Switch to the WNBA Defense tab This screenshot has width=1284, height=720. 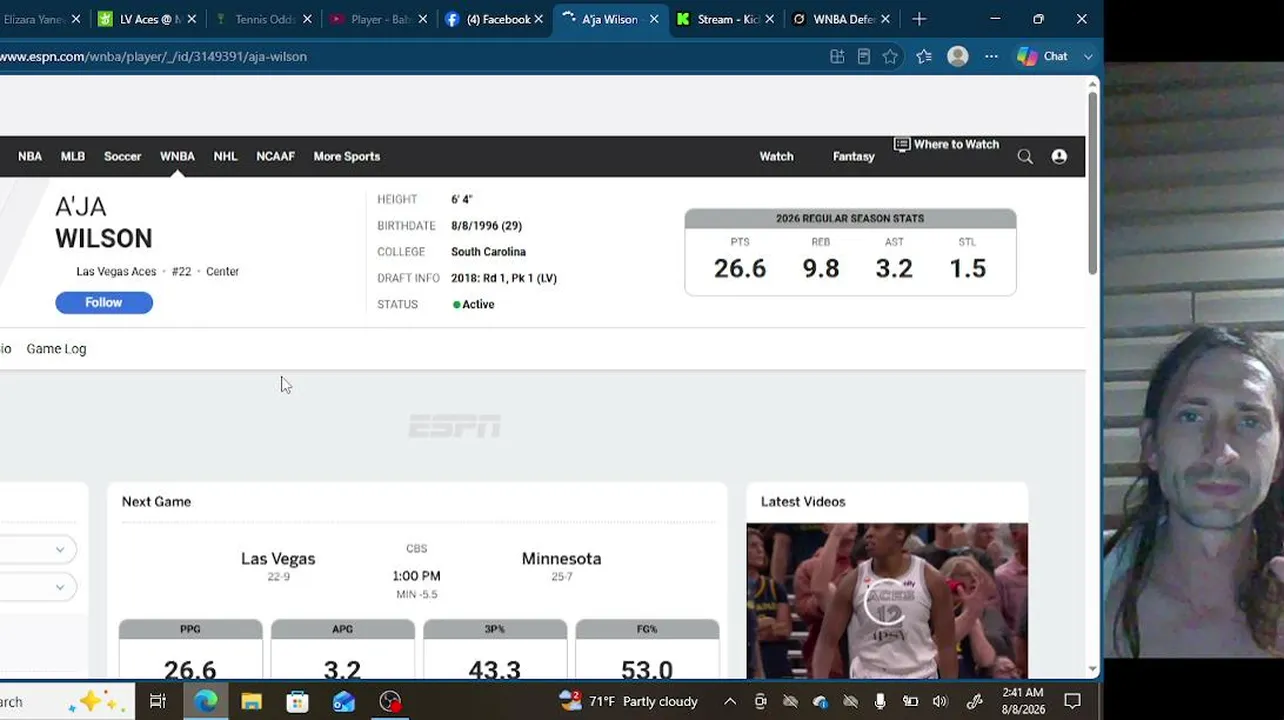pyautogui.click(x=841, y=19)
